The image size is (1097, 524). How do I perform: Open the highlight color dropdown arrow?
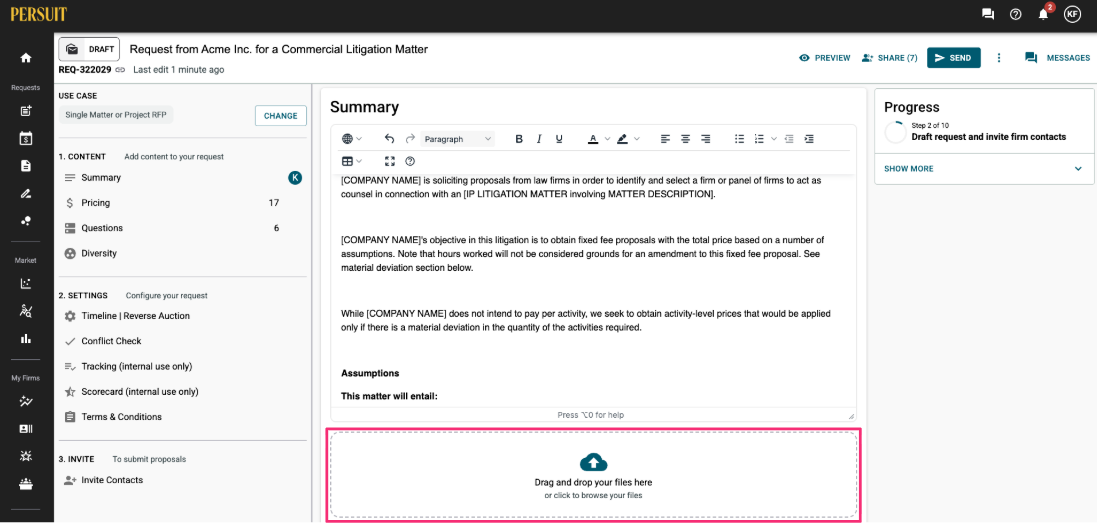[x=637, y=139]
